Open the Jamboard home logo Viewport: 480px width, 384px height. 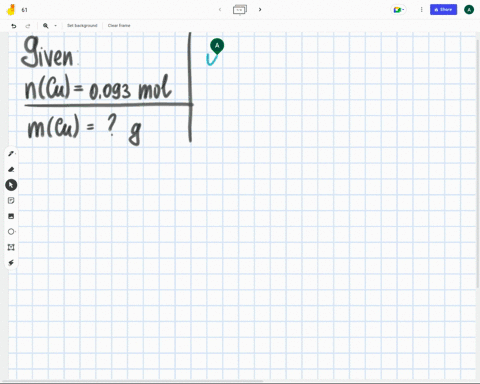(x=11, y=10)
